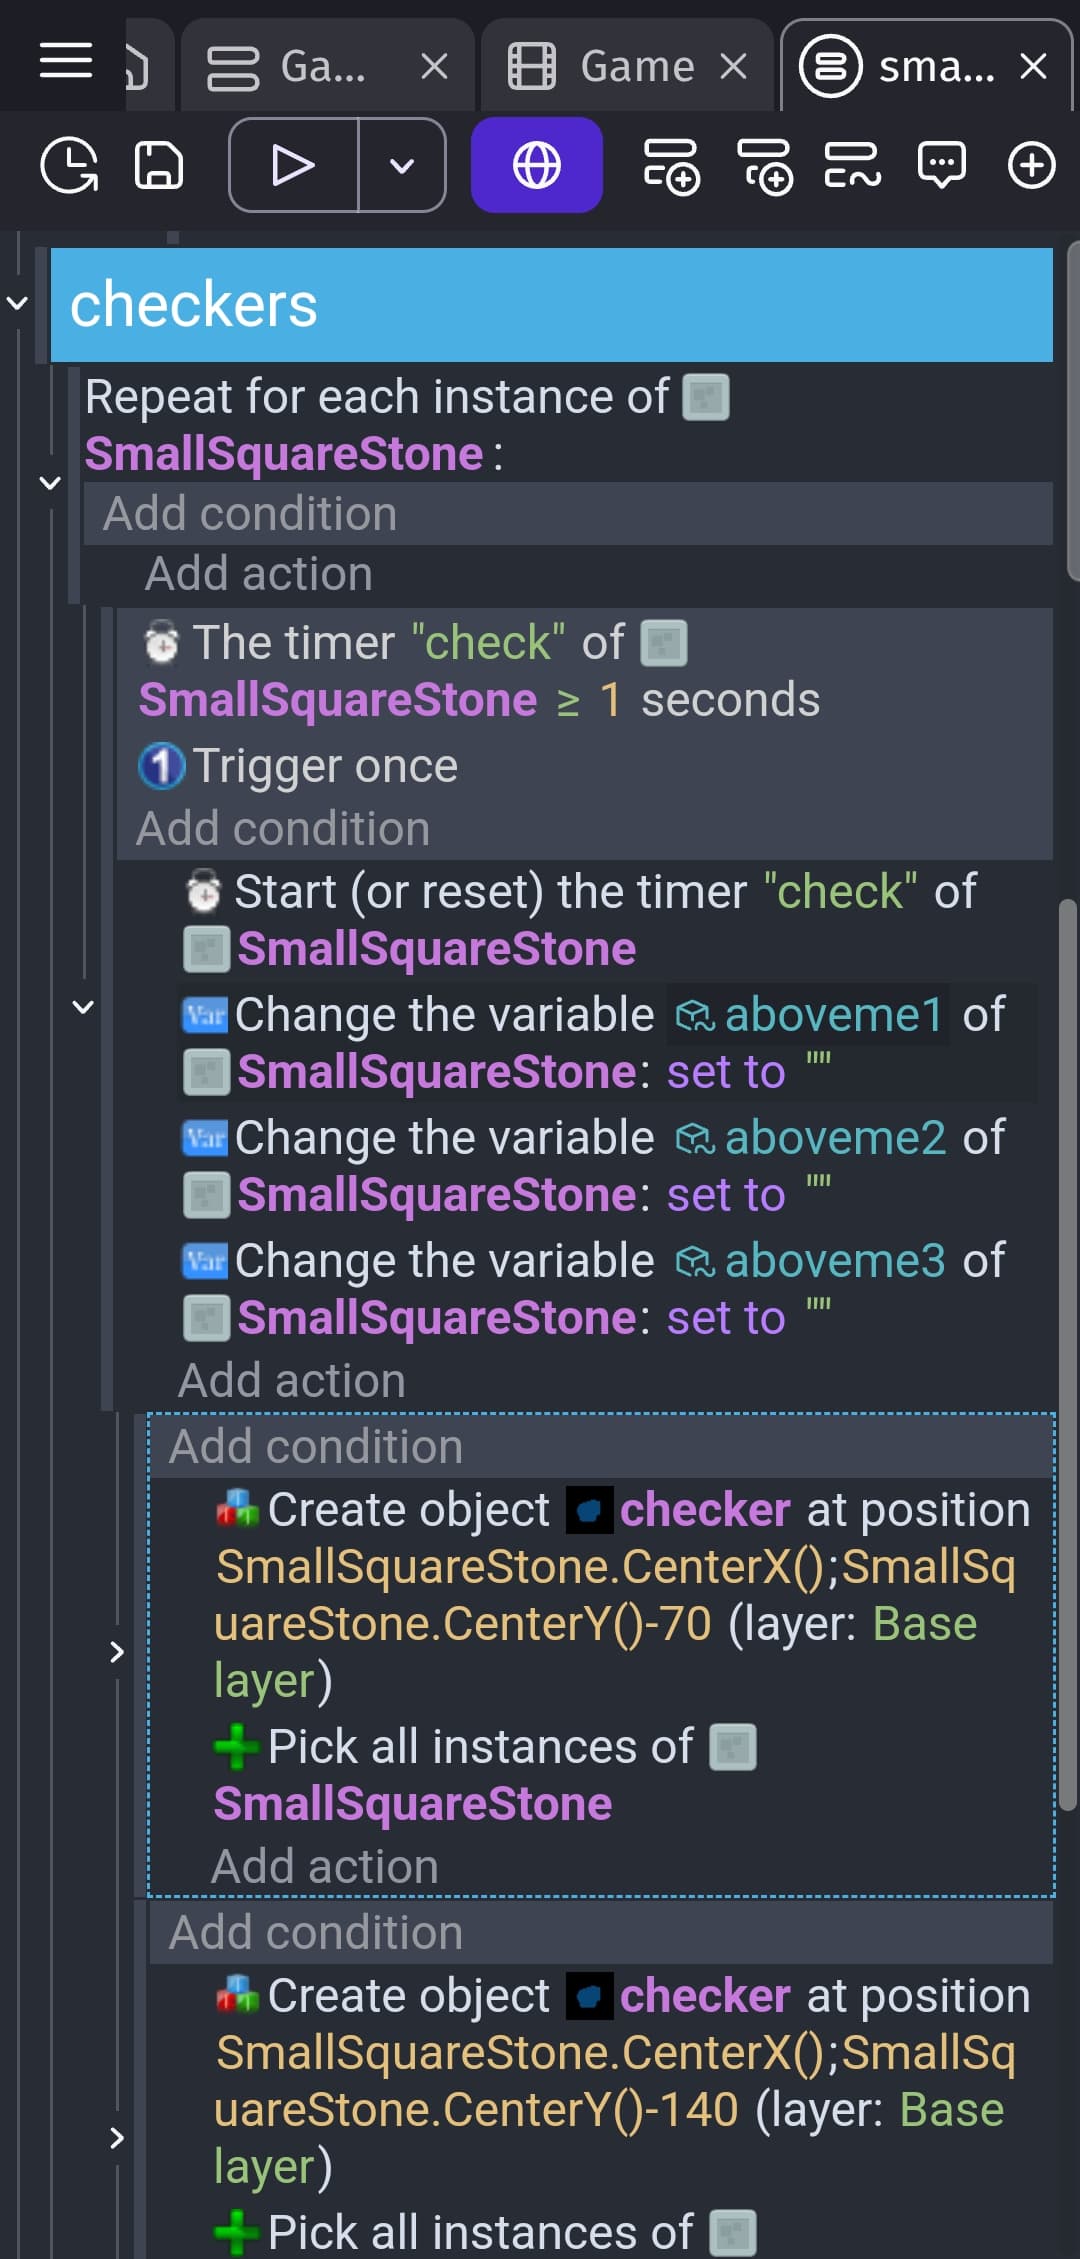Switch to the Game scene tab

click(x=627, y=67)
